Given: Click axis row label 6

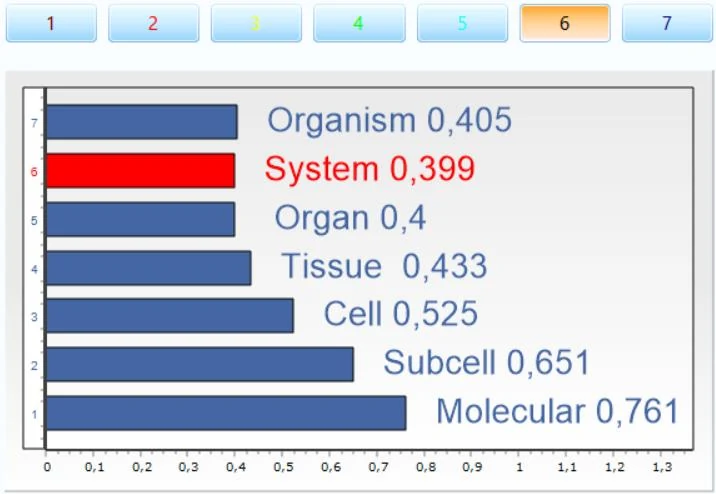Looking at the screenshot, I should (x=34, y=172).
